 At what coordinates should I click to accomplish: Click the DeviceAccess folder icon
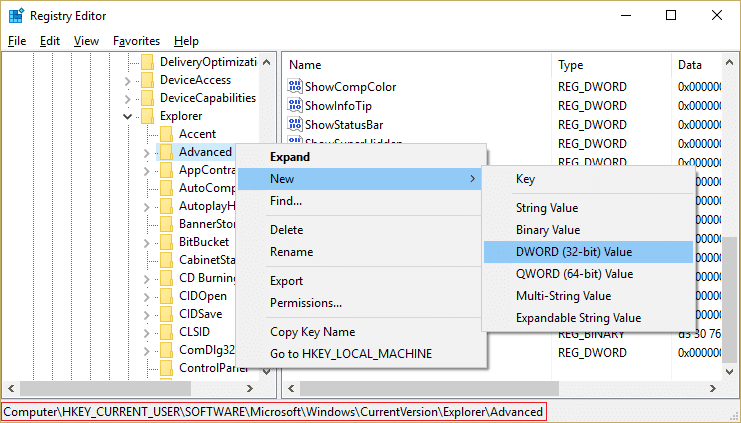(147, 80)
